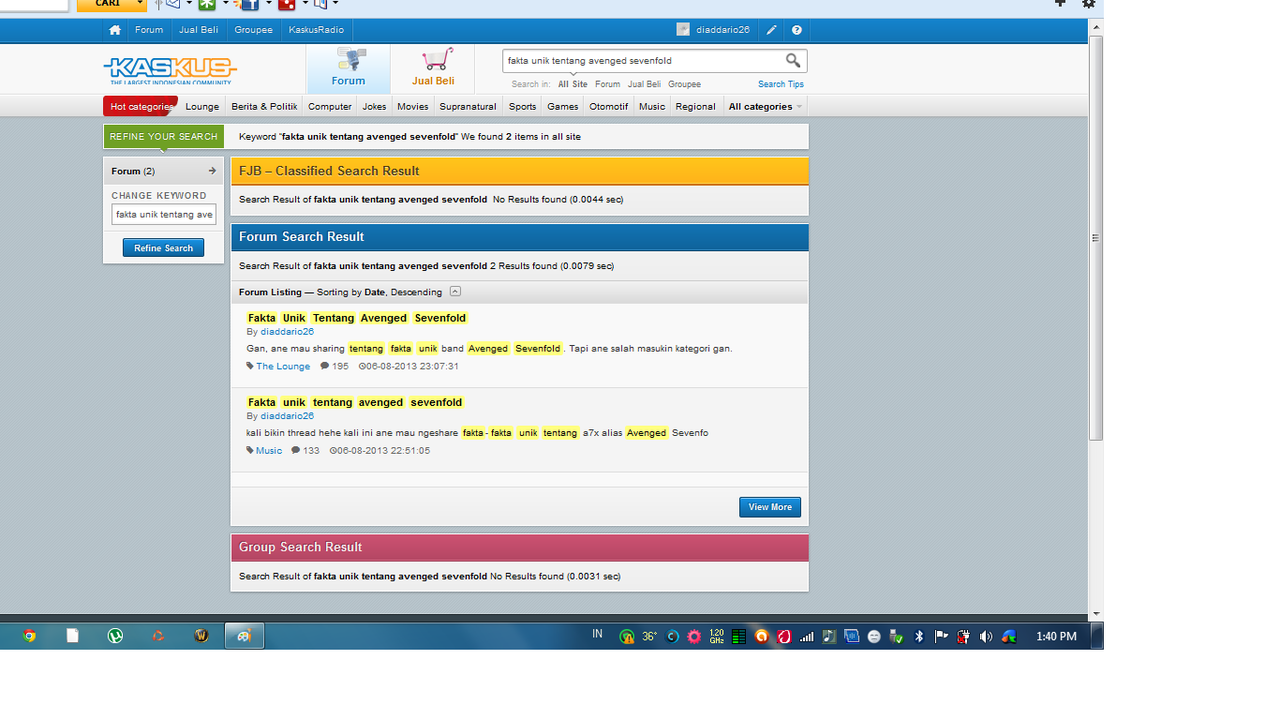Open the Regional category
This screenshot has height=720, width=1280.
[x=695, y=106]
